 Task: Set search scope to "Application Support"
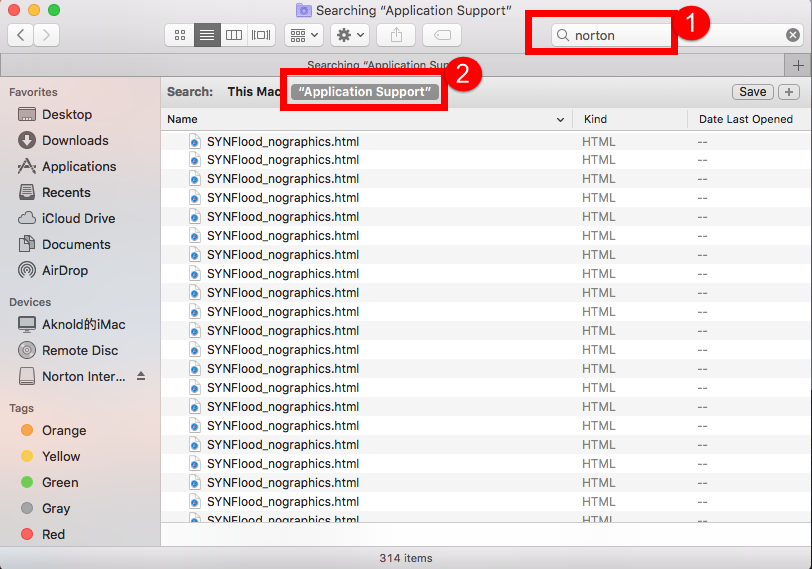click(x=364, y=92)
